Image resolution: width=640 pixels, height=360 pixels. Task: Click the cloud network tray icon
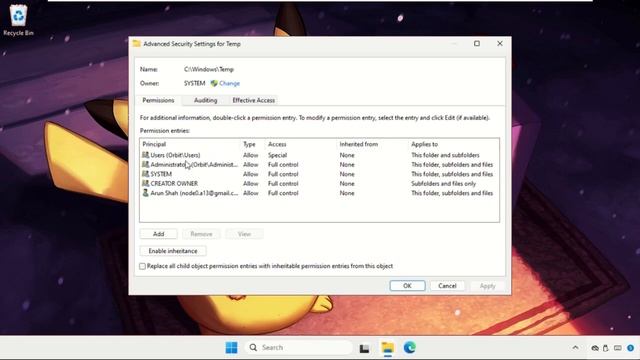click(595, 348)
